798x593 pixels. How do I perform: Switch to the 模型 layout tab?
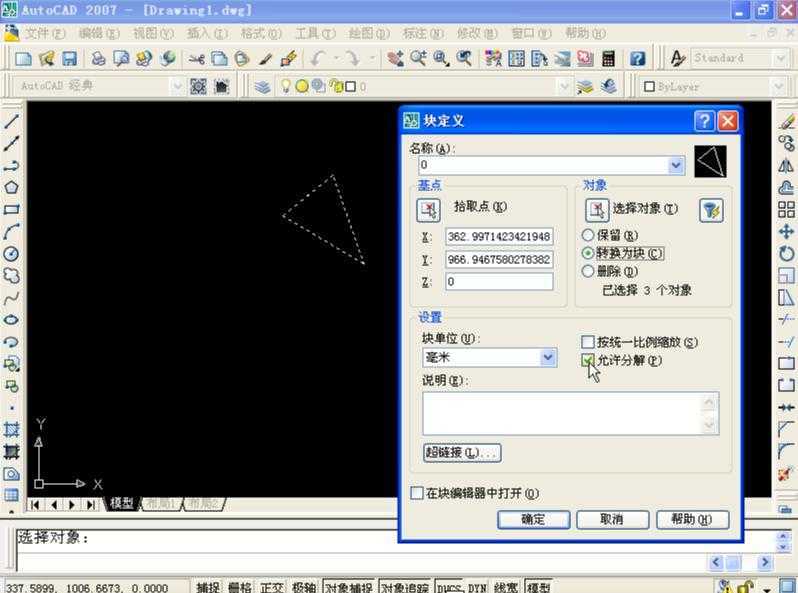click(122, 504)
